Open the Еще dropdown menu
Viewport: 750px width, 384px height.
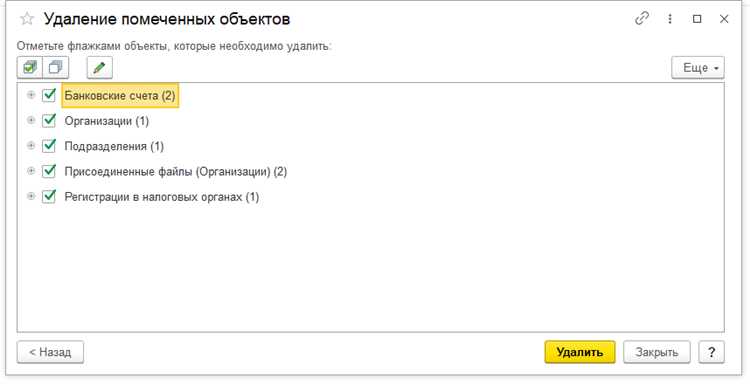tap(698, 68)
